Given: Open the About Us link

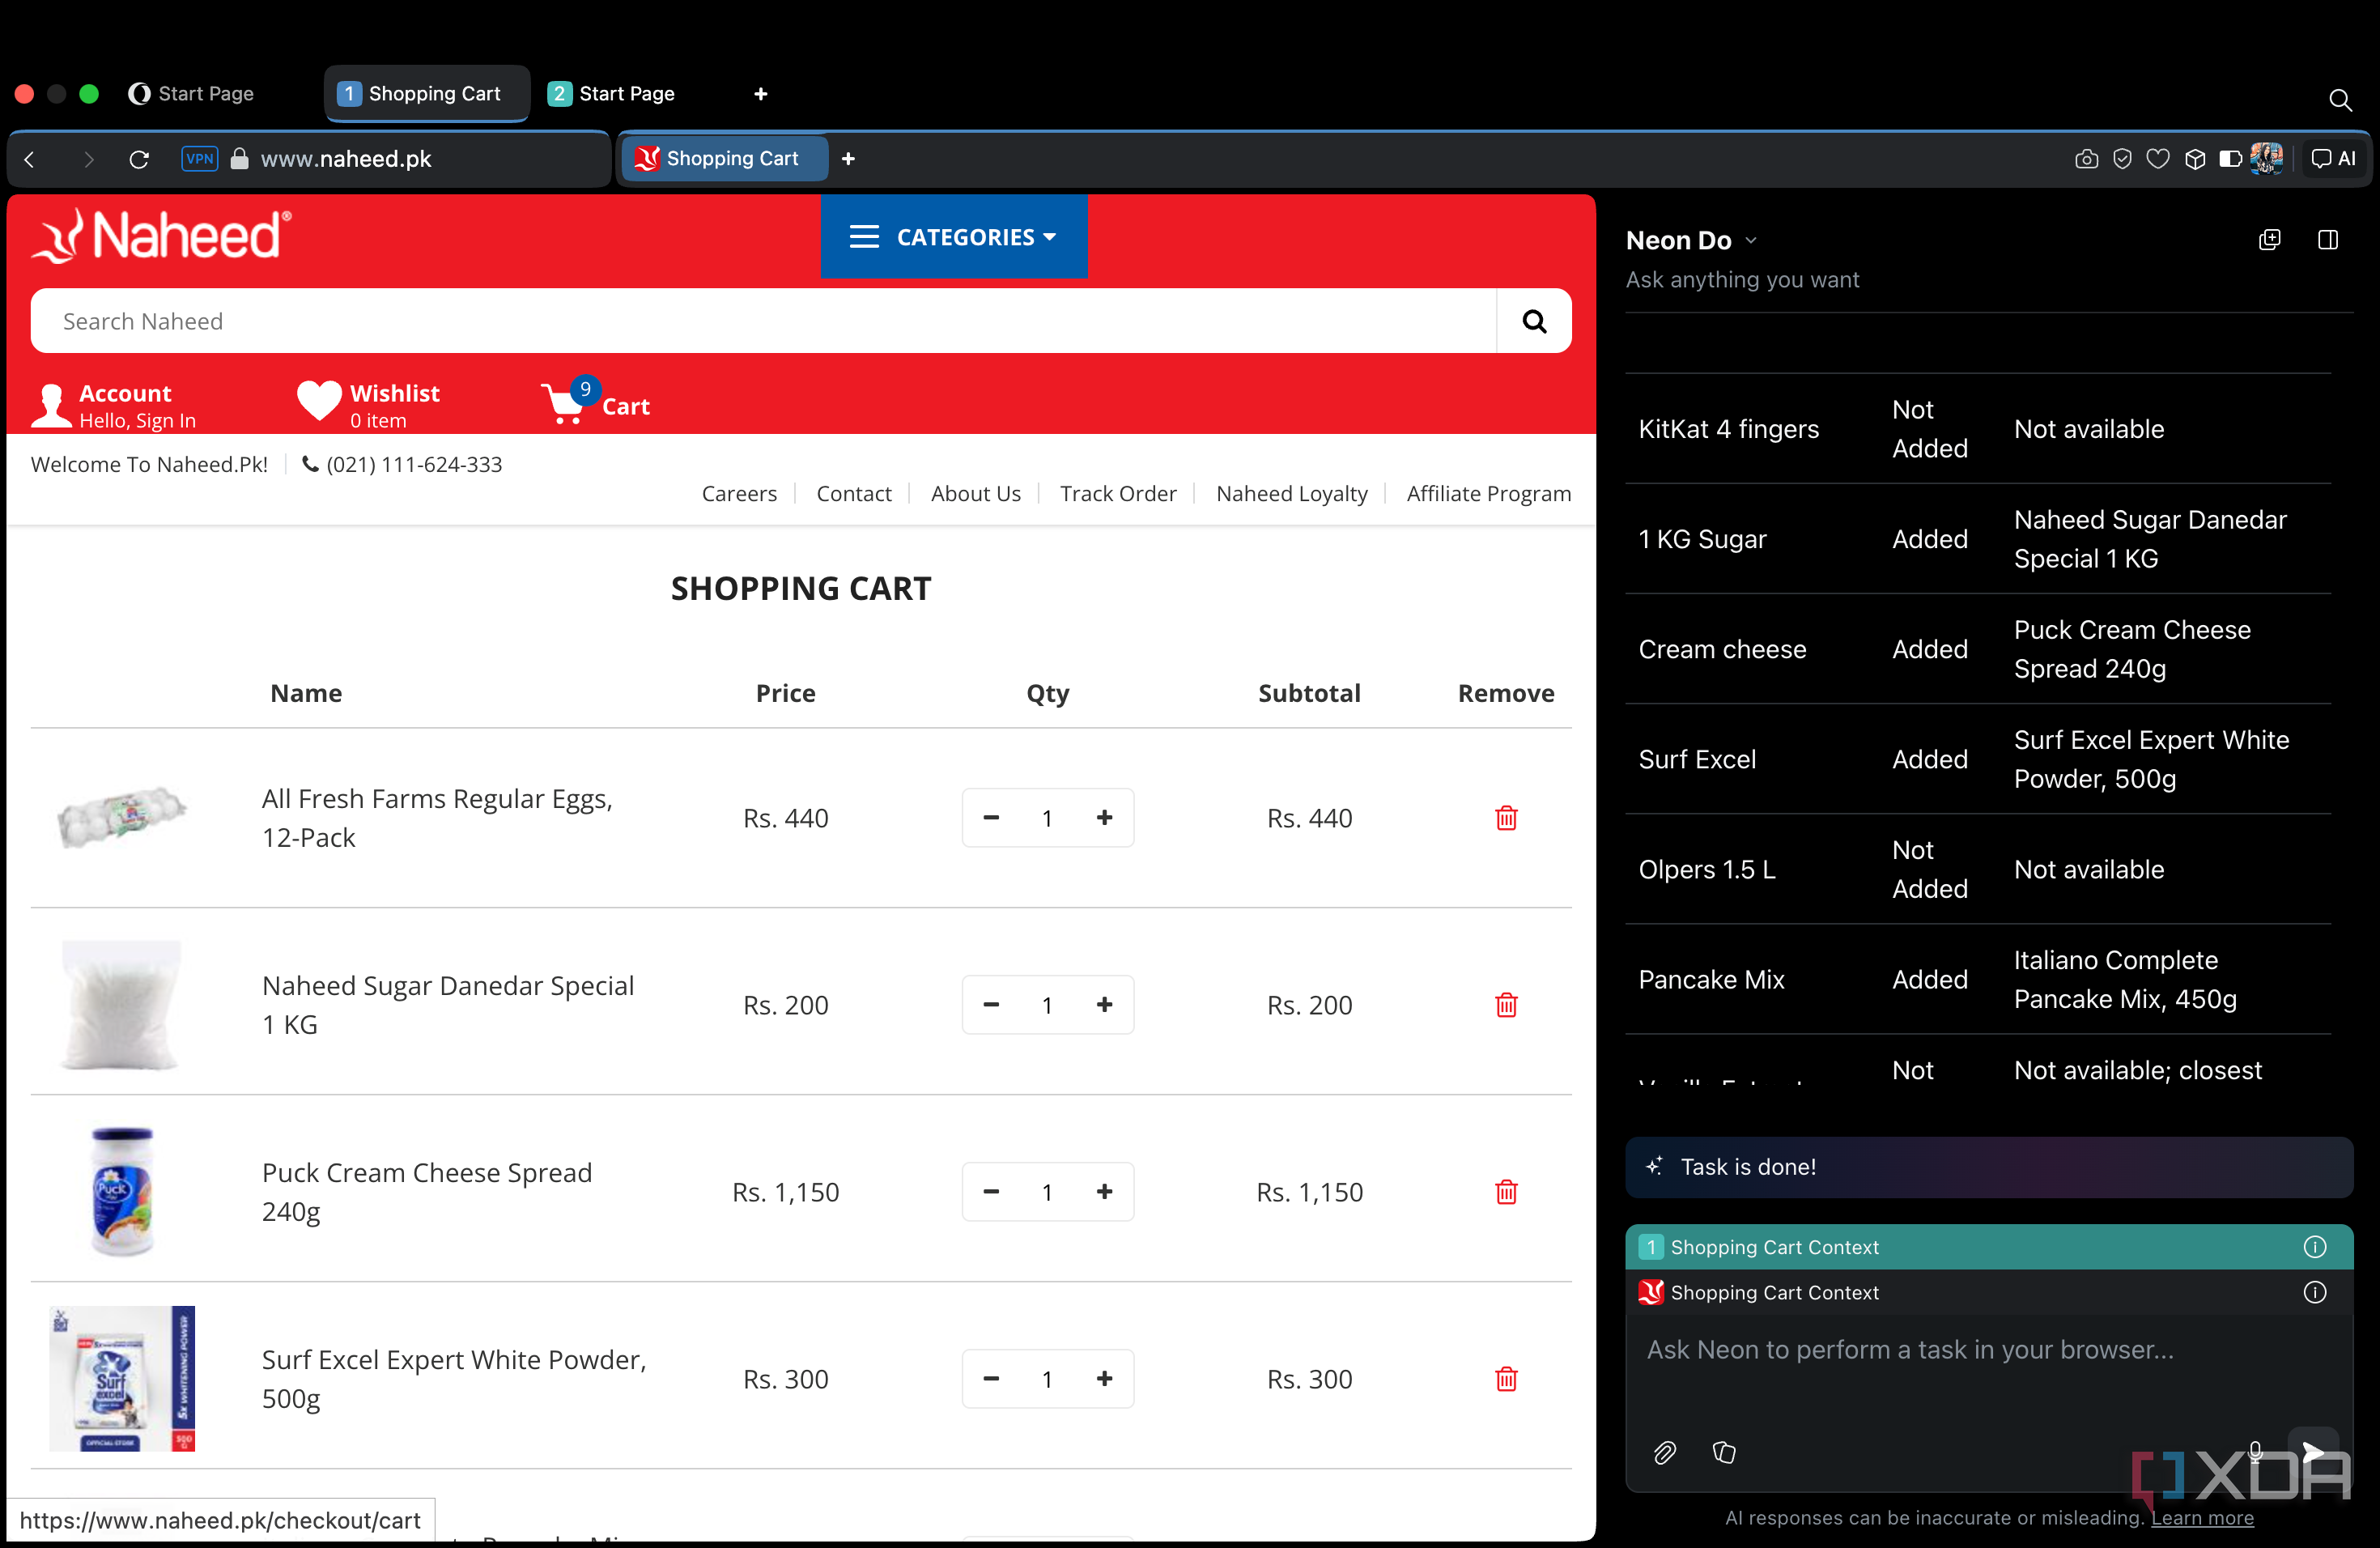Looking at the screenshot, I should point(975,494).
